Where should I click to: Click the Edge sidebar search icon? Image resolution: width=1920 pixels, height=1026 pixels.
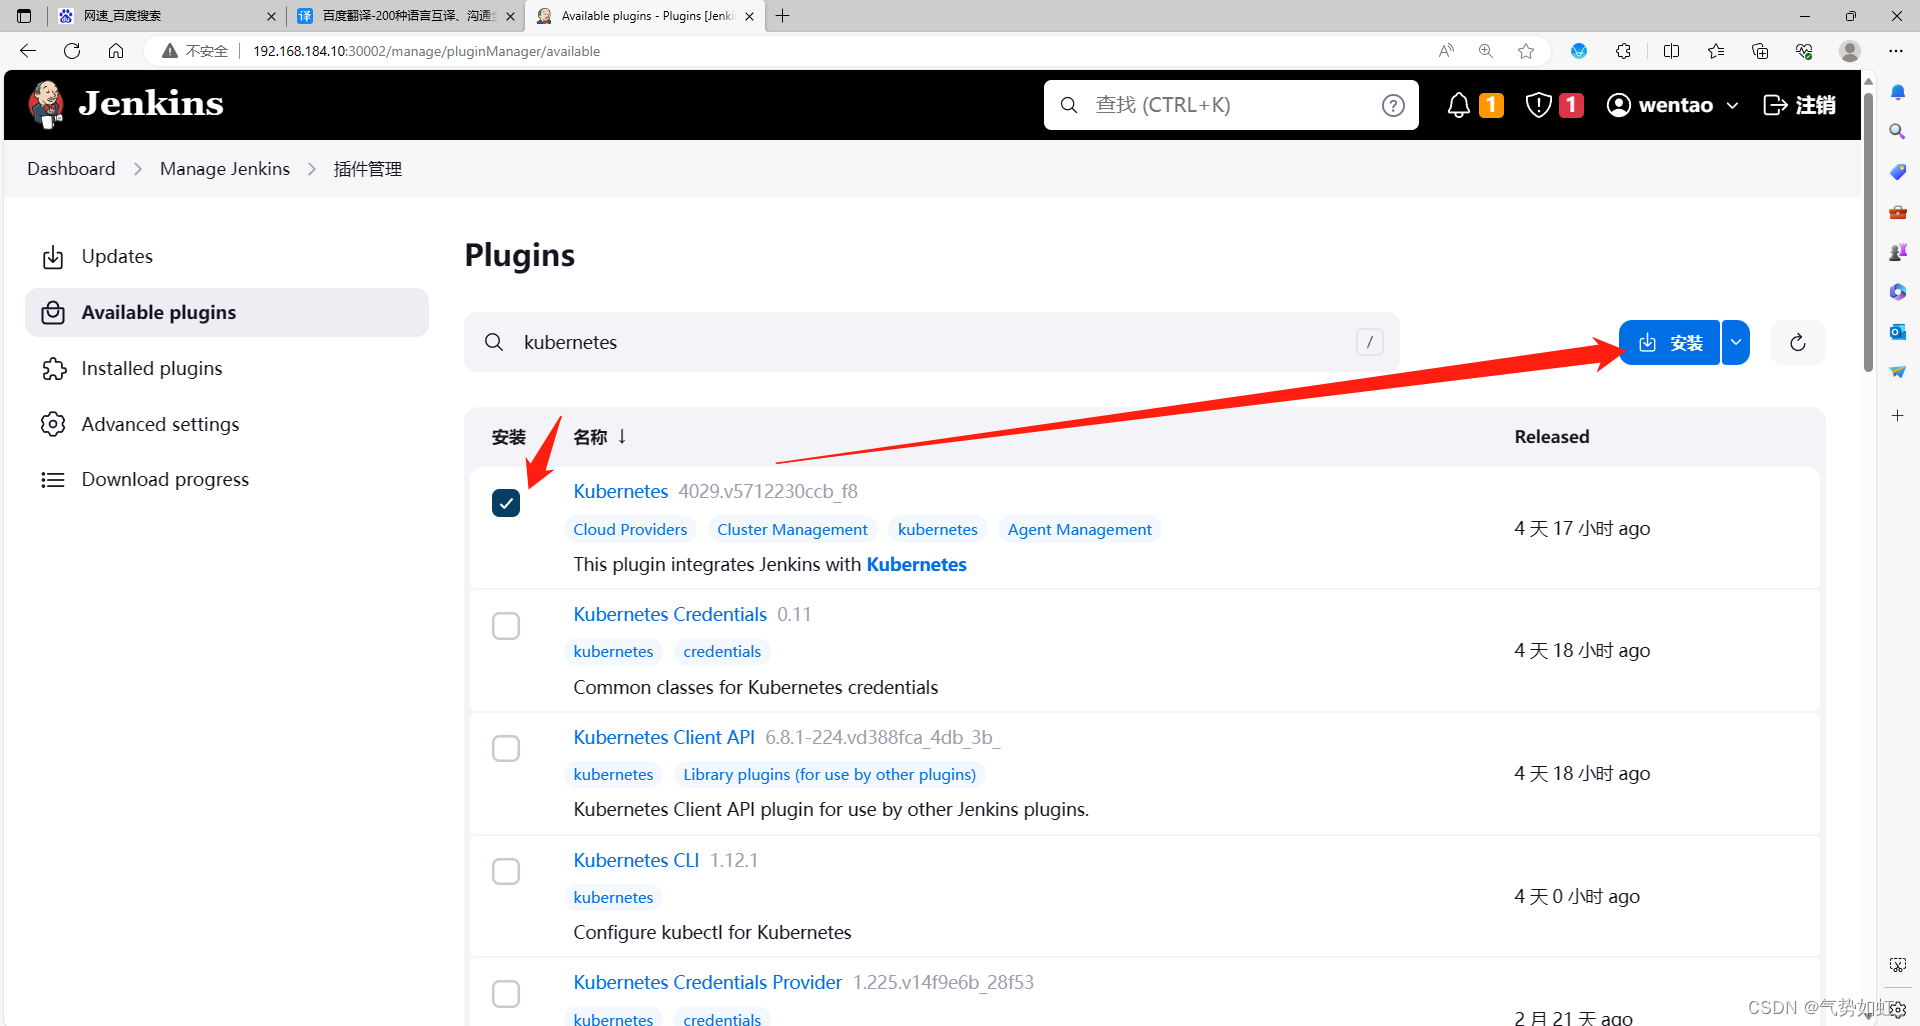(x=1897, y=131)
